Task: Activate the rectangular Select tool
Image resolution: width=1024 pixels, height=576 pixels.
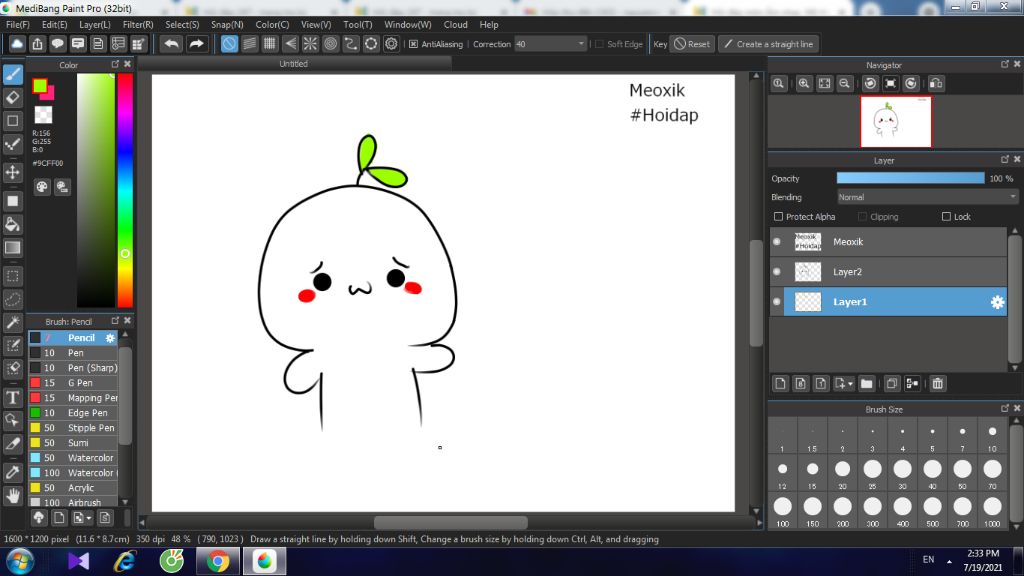Action: [13, 276]
